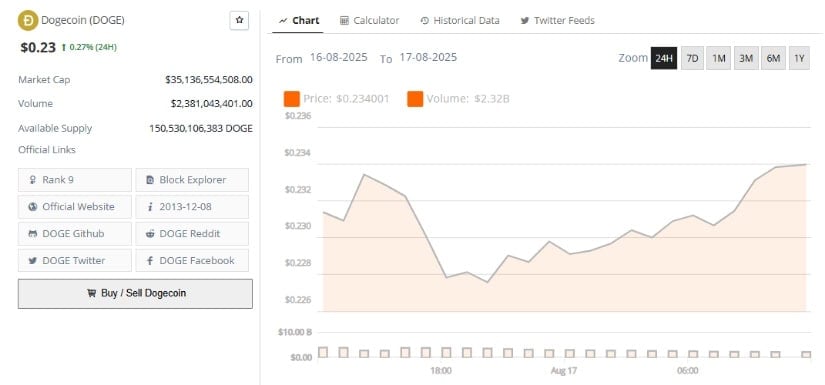Image resolution: width=825 pixels, height=385 pixels.
Task: Toggle the orange Price series swatch
Action: pos(291,98)
